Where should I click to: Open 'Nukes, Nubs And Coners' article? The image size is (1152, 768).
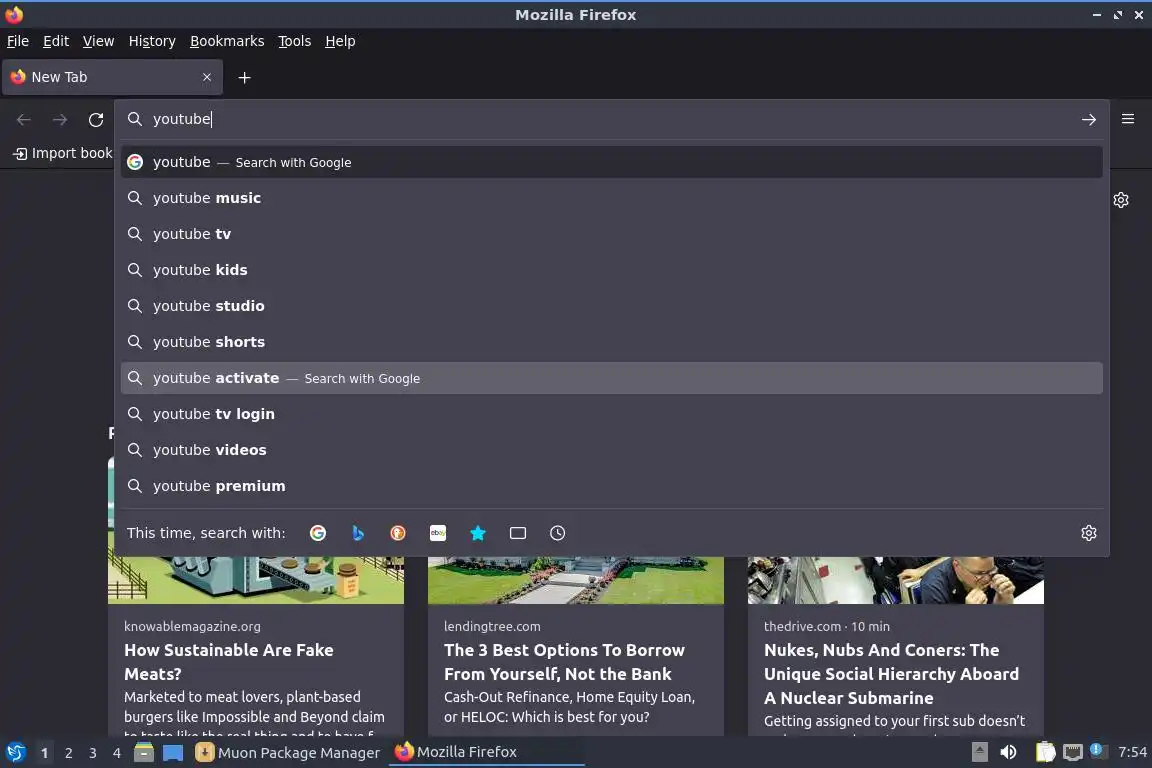tap(891, 674)
